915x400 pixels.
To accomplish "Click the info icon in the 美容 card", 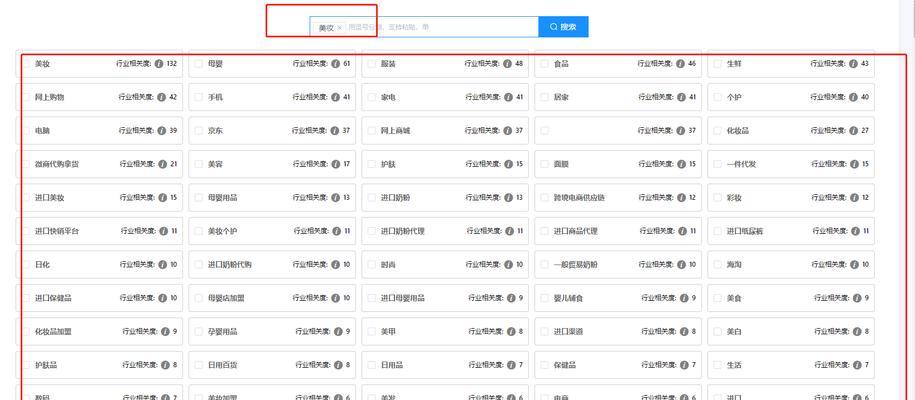I will point(336,164).
